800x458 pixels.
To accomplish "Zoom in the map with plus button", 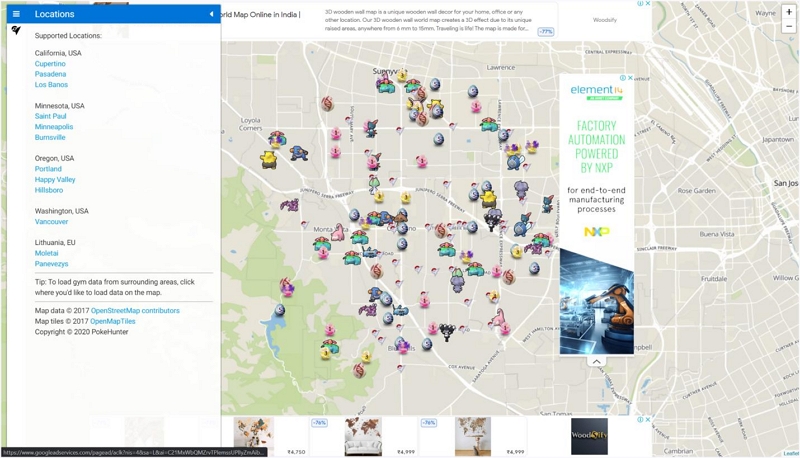I will 789,12.
